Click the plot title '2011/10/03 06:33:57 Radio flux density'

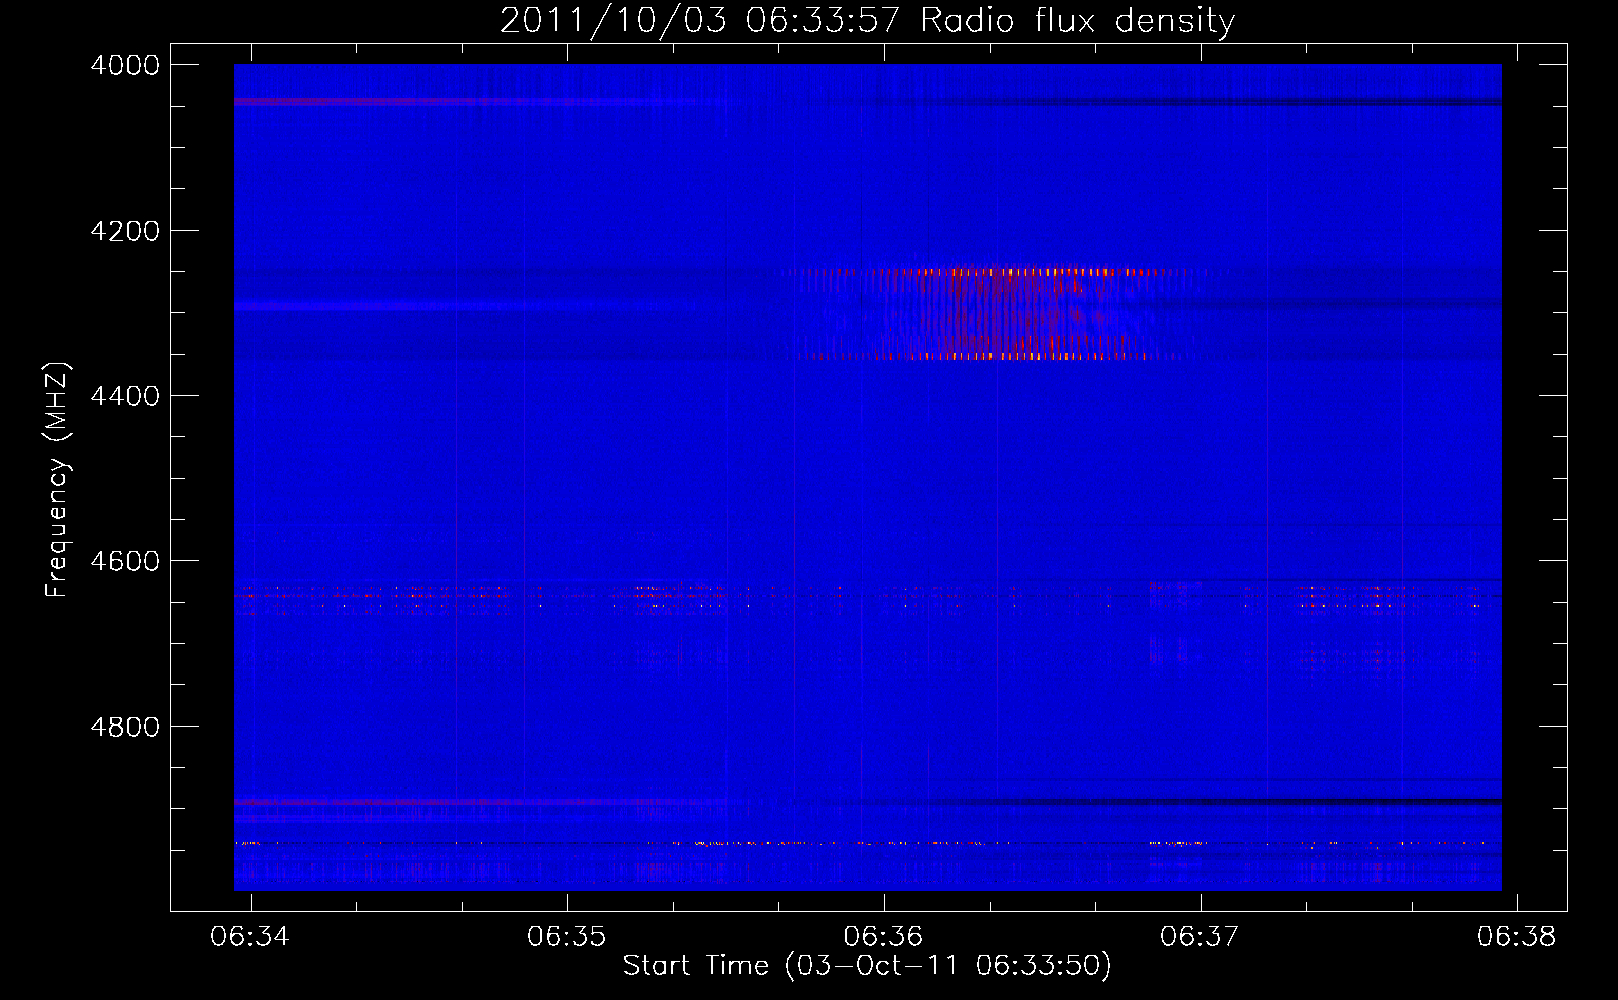click(867, 20)
